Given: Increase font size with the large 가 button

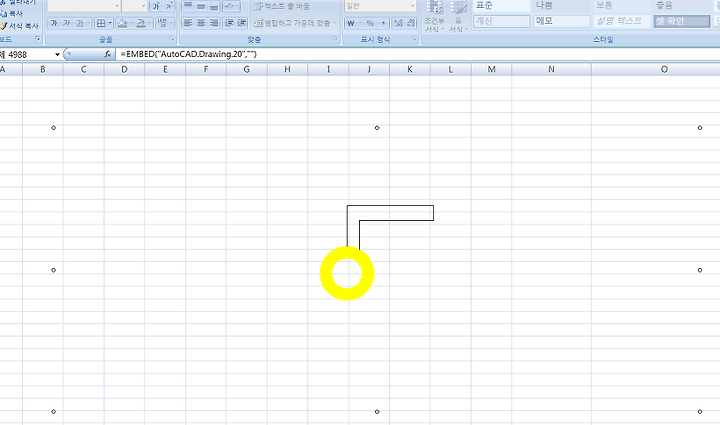Looking at the screenshot, I should [x=156, y=6].
